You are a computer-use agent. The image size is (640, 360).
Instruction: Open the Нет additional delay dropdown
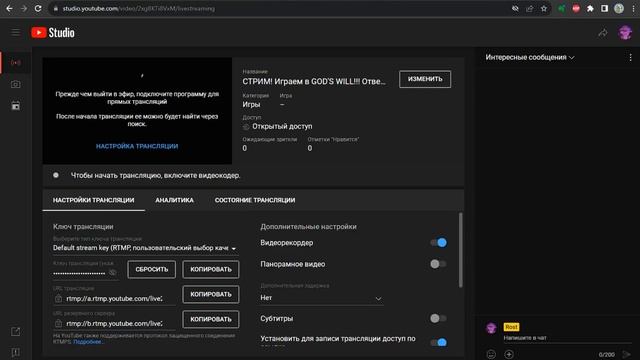[x=321, y=298]
